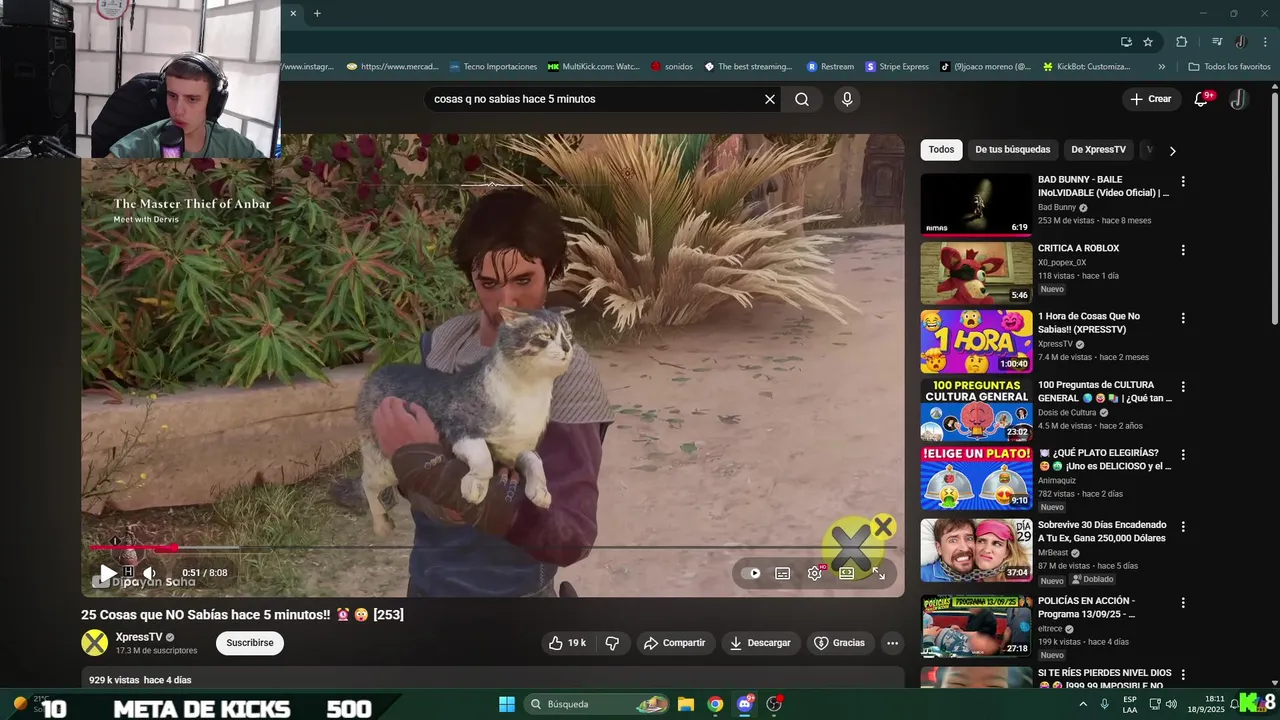Screen dimensions: 1280x720
Task: Open Chrome extensions puzzle icon
Action: 1182,42
